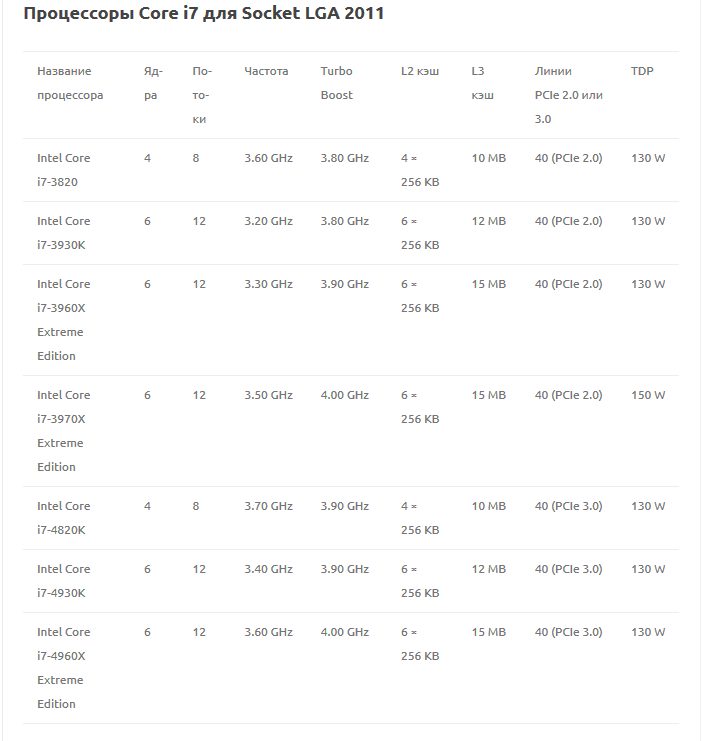Click the page heading about Socket LGA 2011

[203, 14]
